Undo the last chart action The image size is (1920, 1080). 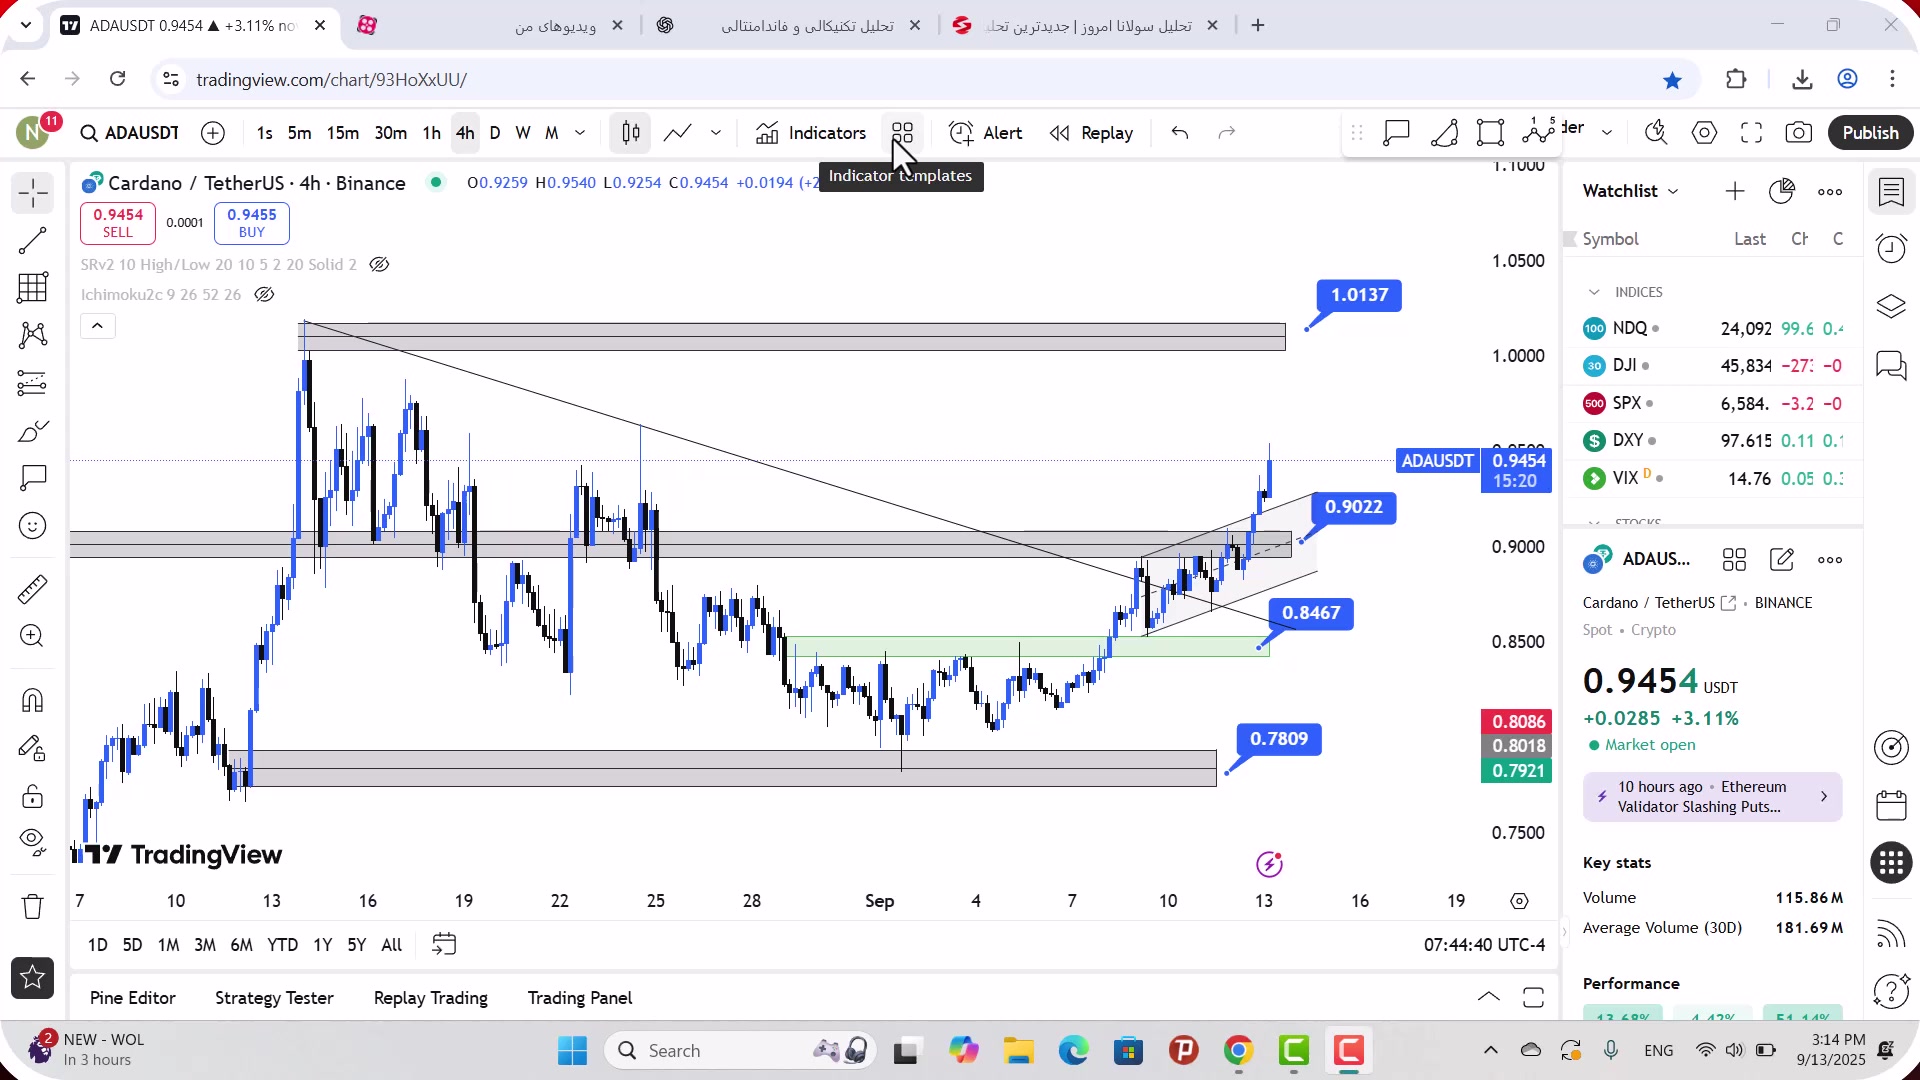click(x=1180, y=133)
